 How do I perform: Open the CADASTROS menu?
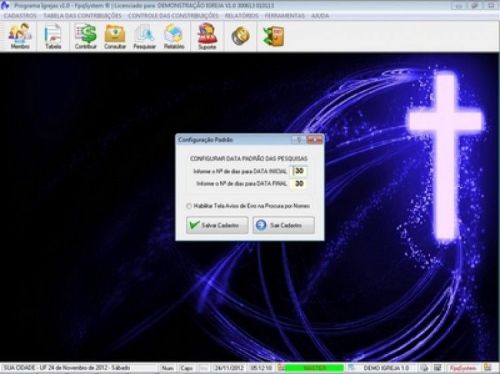(x=20, y=16)
